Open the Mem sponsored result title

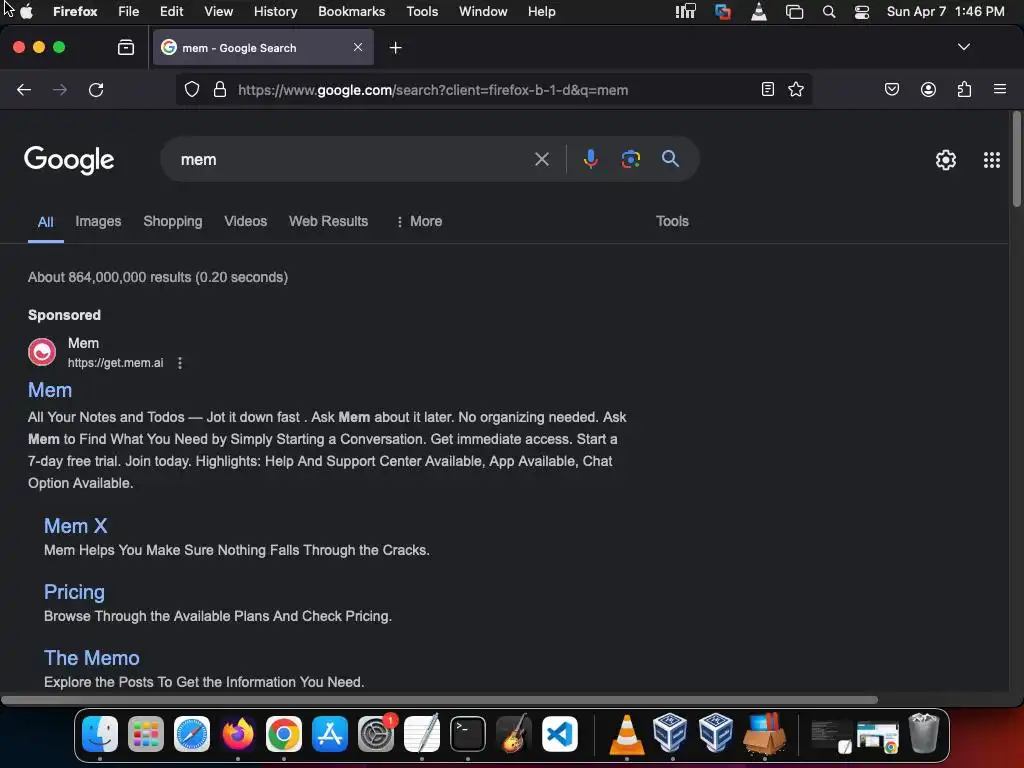[50, 390]
